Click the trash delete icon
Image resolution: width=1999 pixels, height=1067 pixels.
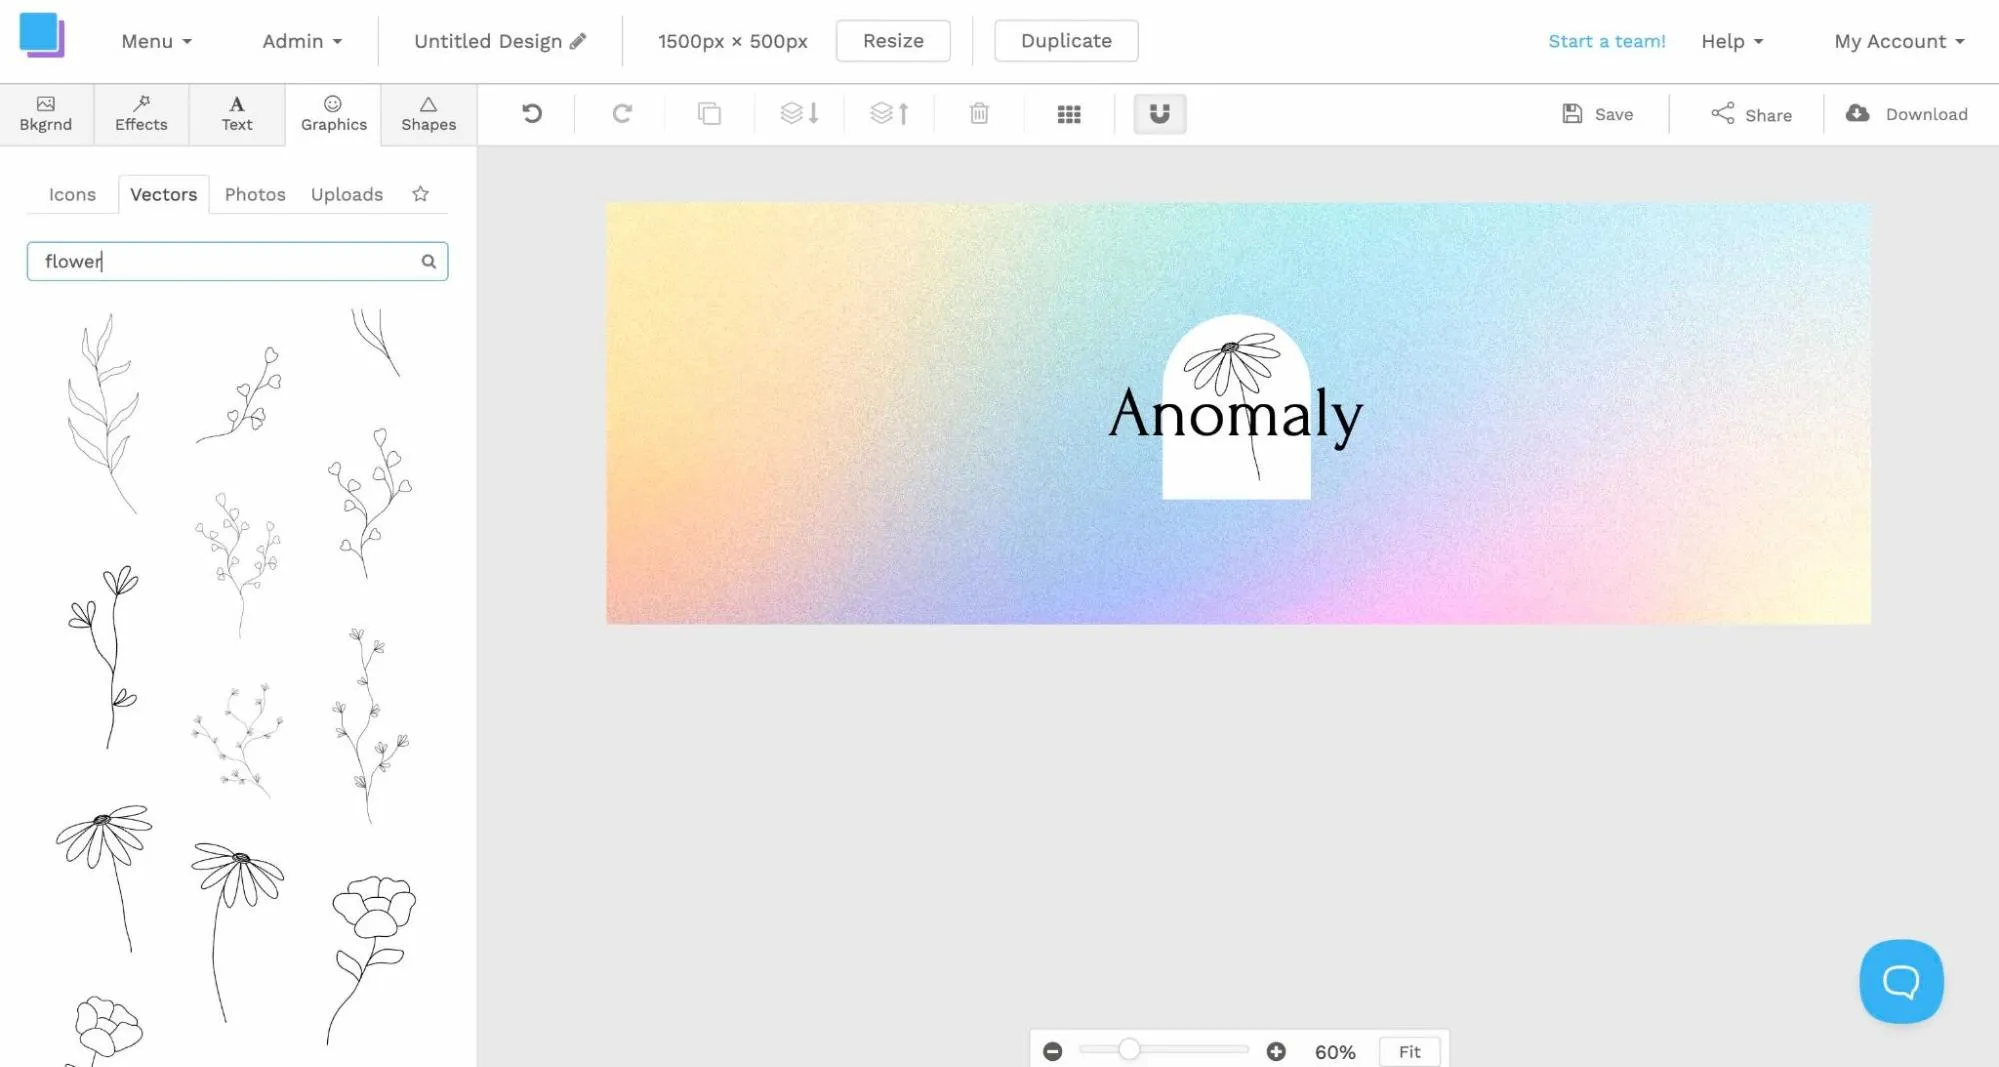(979, 114)
